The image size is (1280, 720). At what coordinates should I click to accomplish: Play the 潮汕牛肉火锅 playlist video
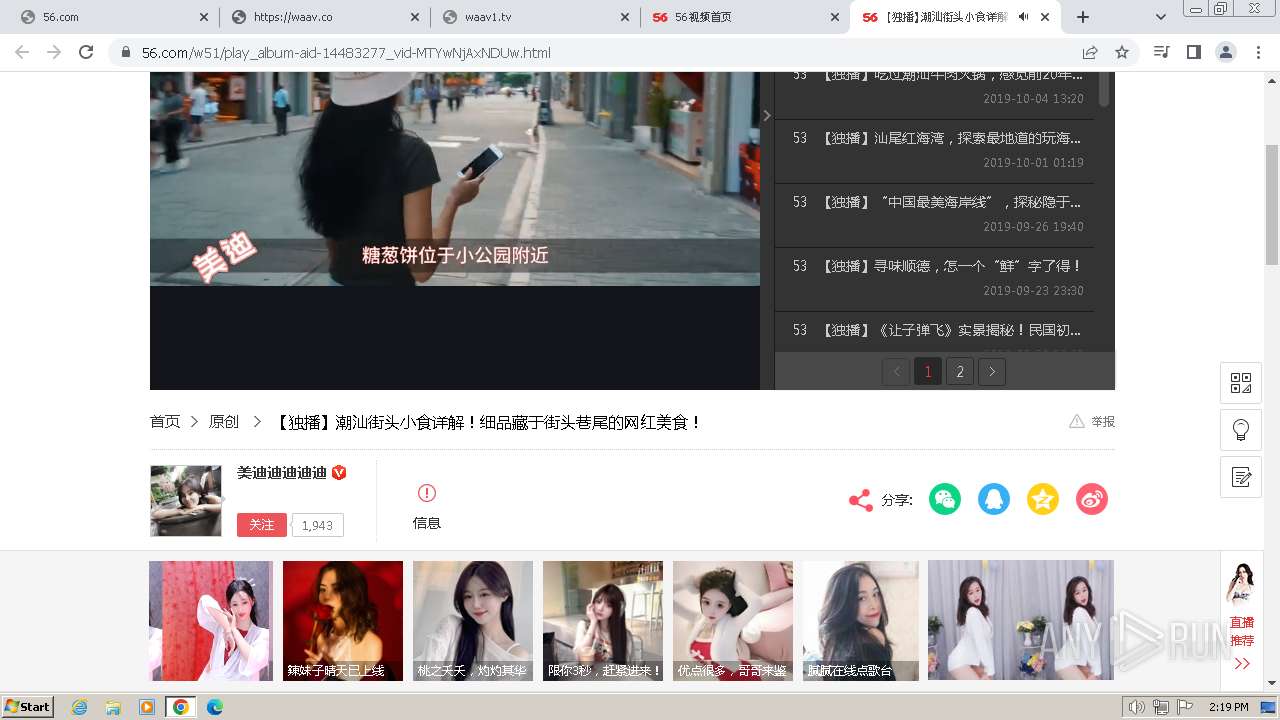pos(934,94)
